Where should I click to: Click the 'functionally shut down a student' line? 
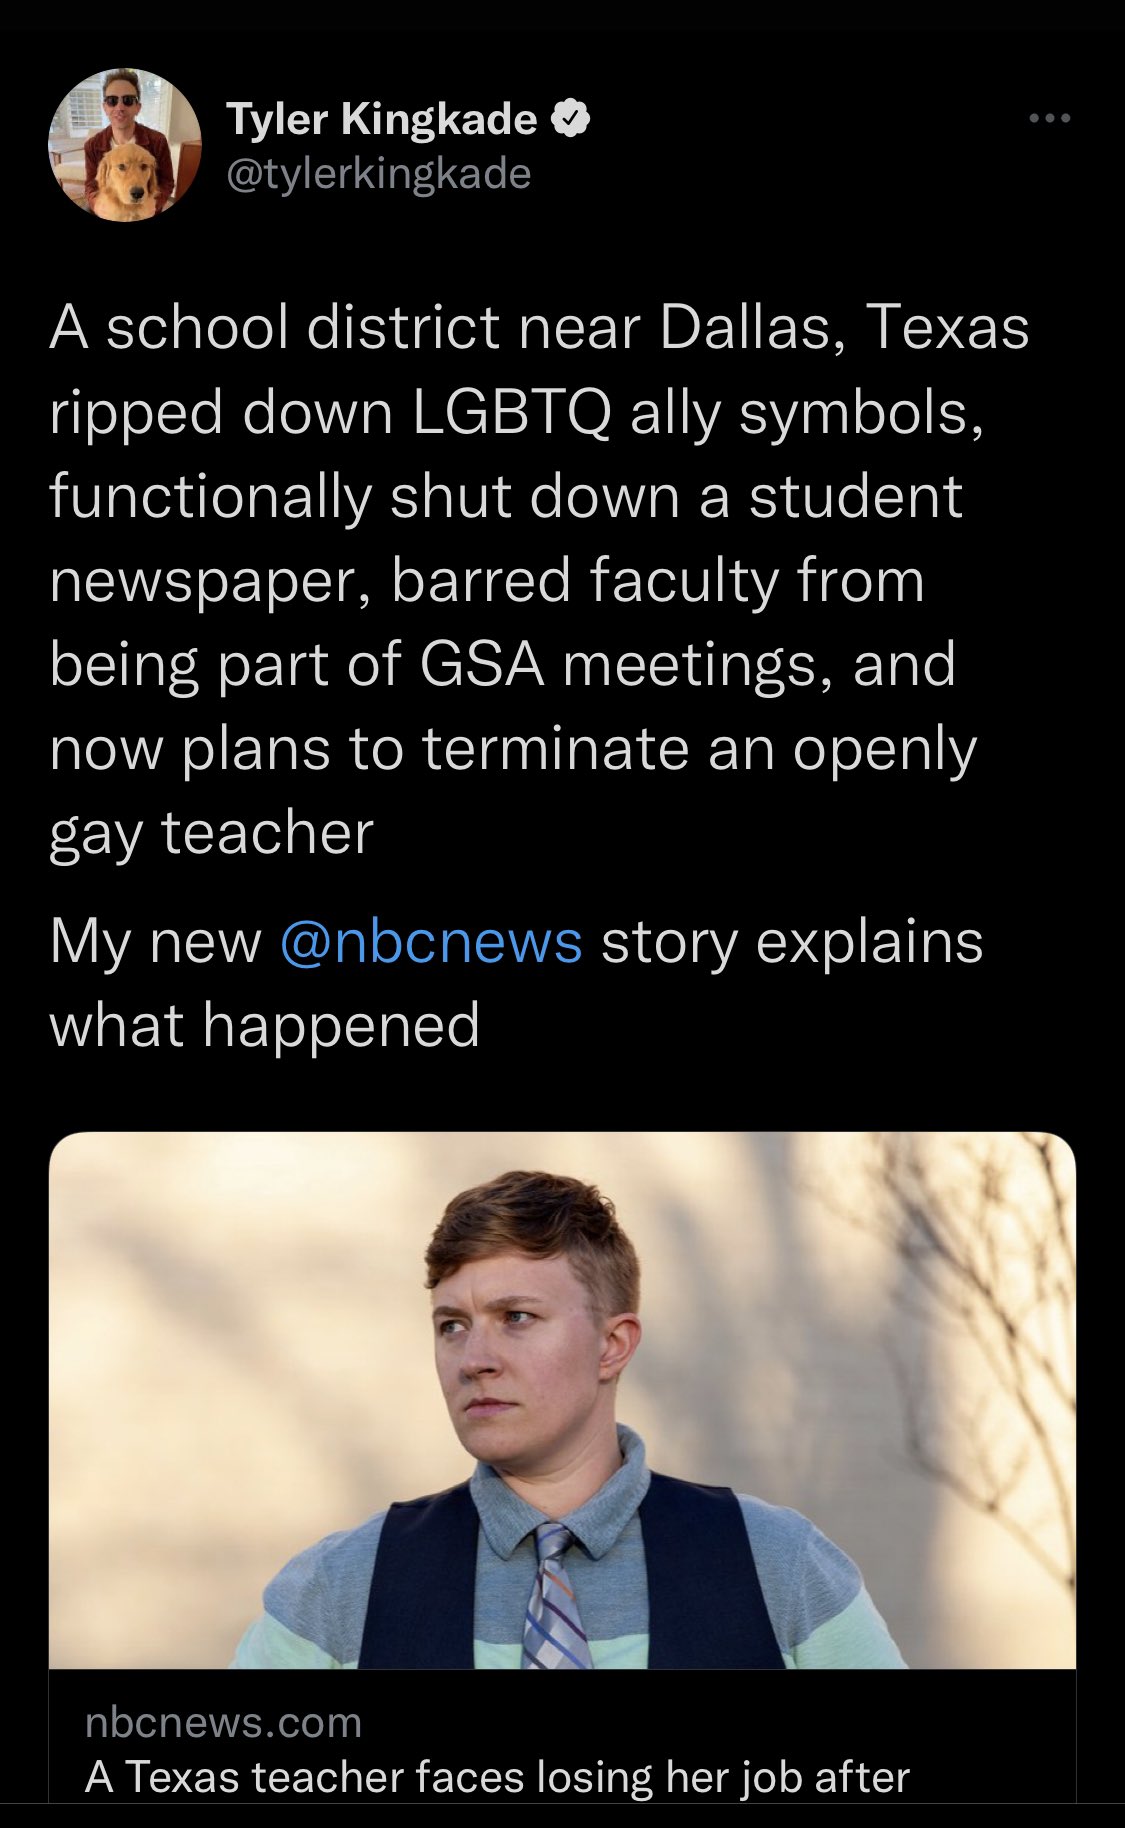tap(506, 497)
